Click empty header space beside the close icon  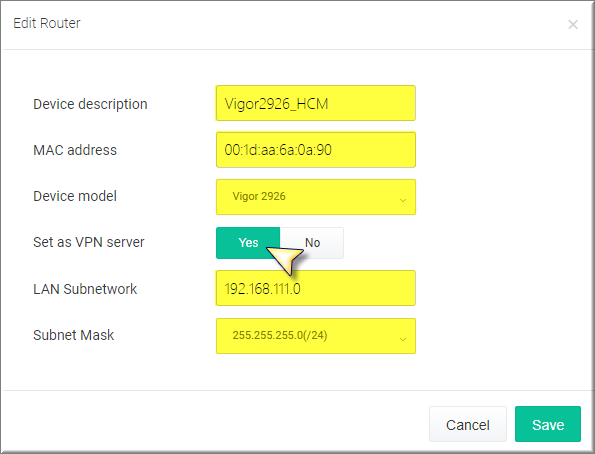323,25
